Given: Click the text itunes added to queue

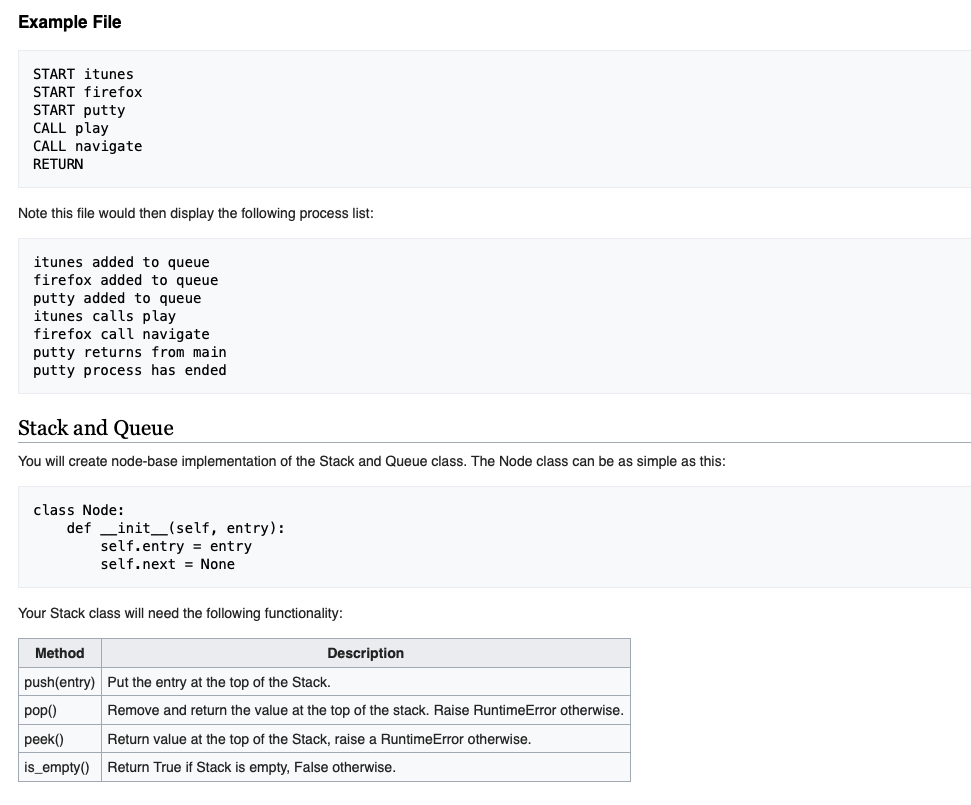Looking at the screenshot, I should coord(121,262).
